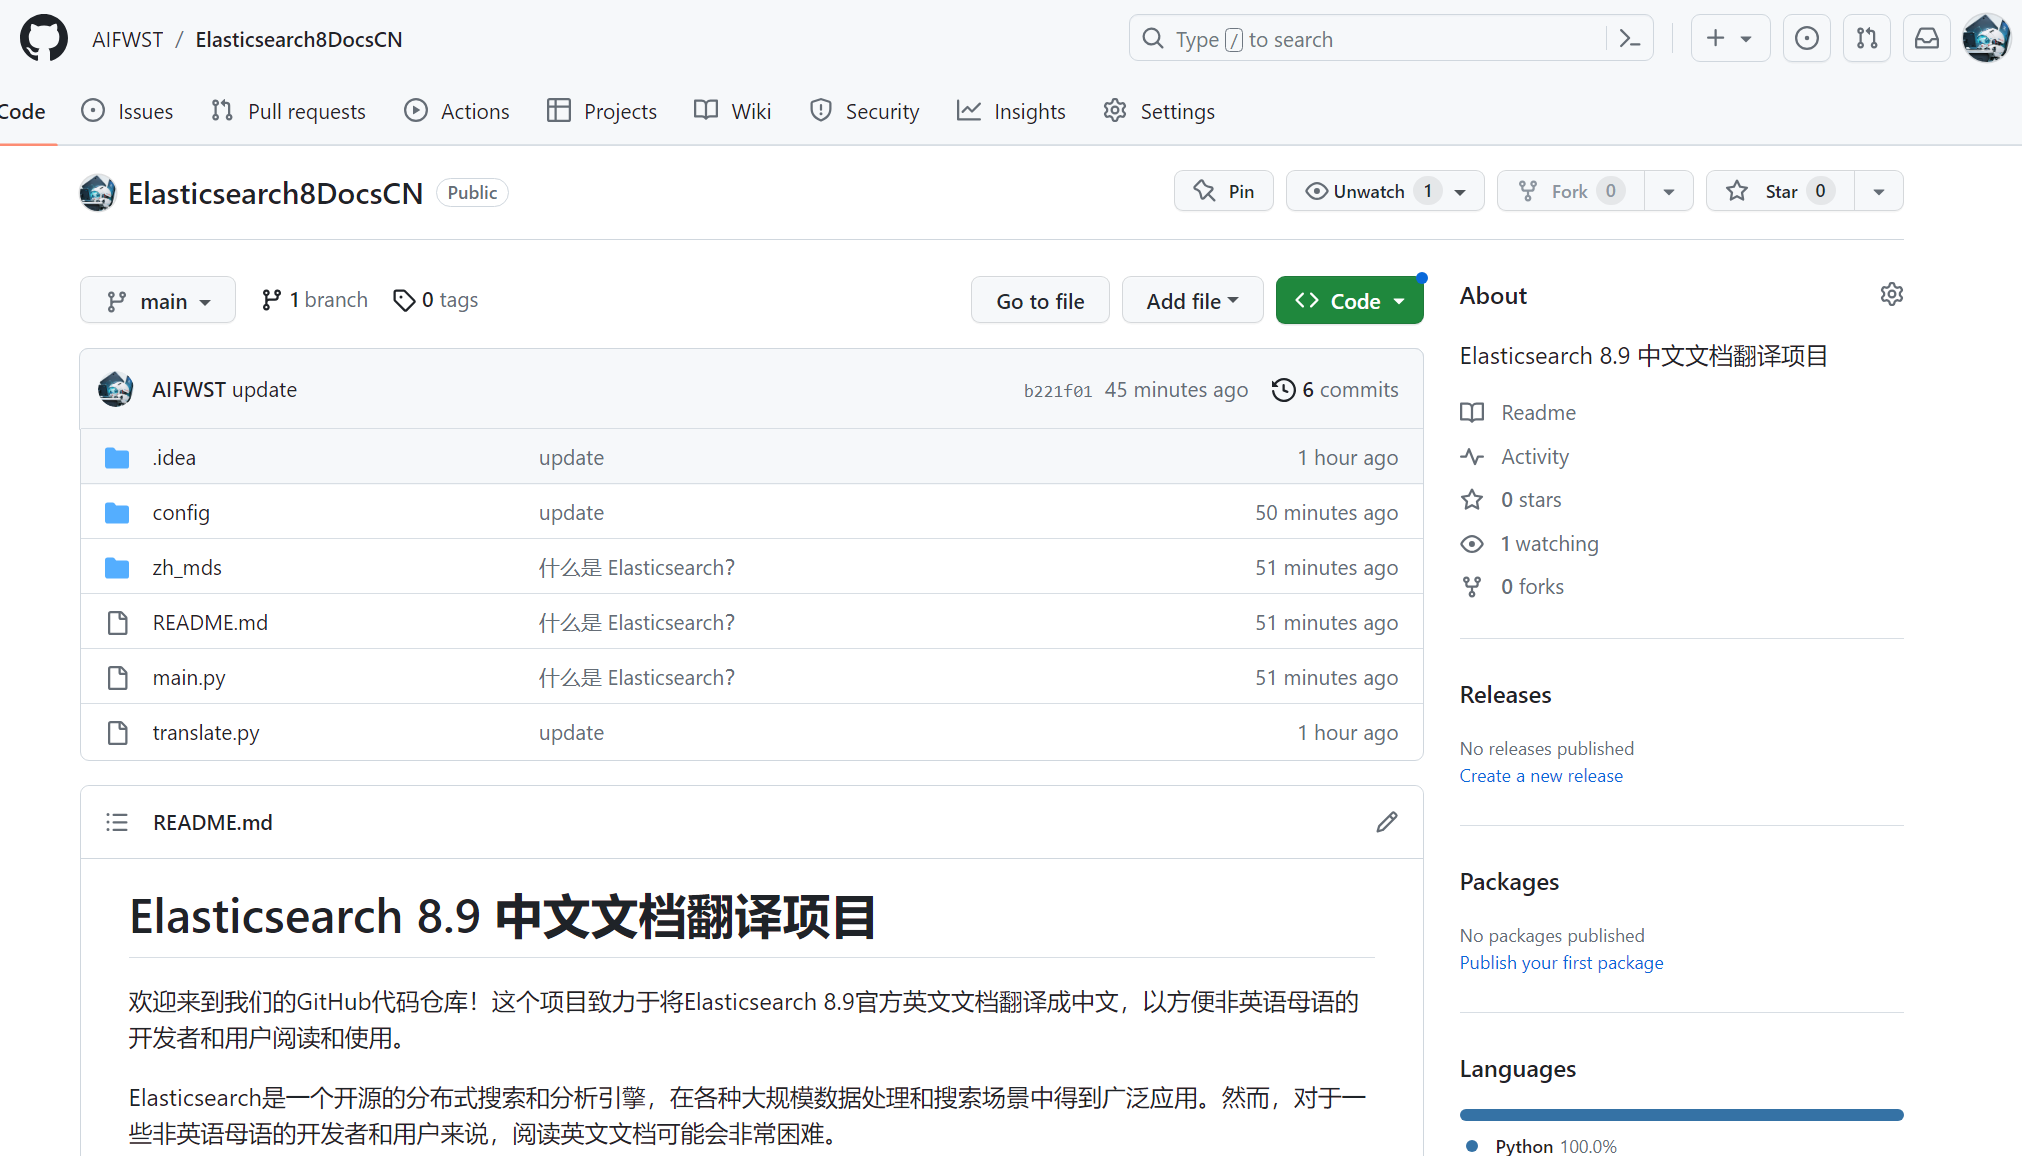This screenshot has width=2022, height=1156.
Task: Click the README.md table of contents icon
Action: (117, 821)
